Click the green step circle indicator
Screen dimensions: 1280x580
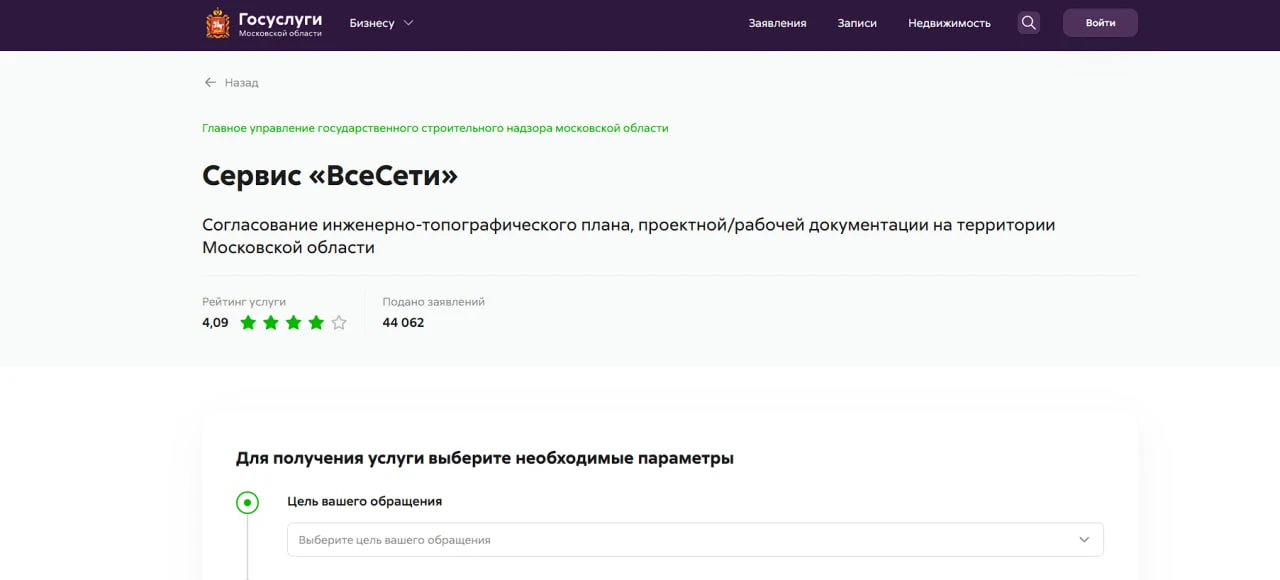pyautogui.click(x=247, y=502)
